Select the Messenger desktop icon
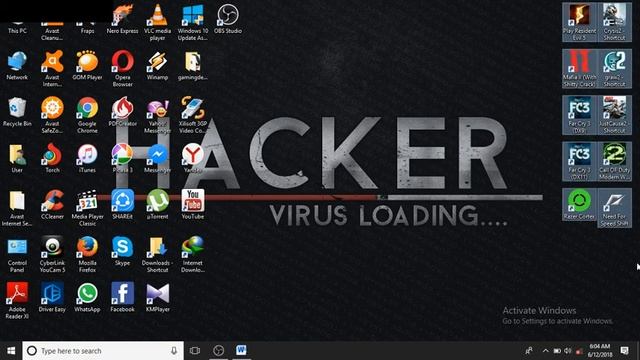640x360 pixels. pos(157,158)
